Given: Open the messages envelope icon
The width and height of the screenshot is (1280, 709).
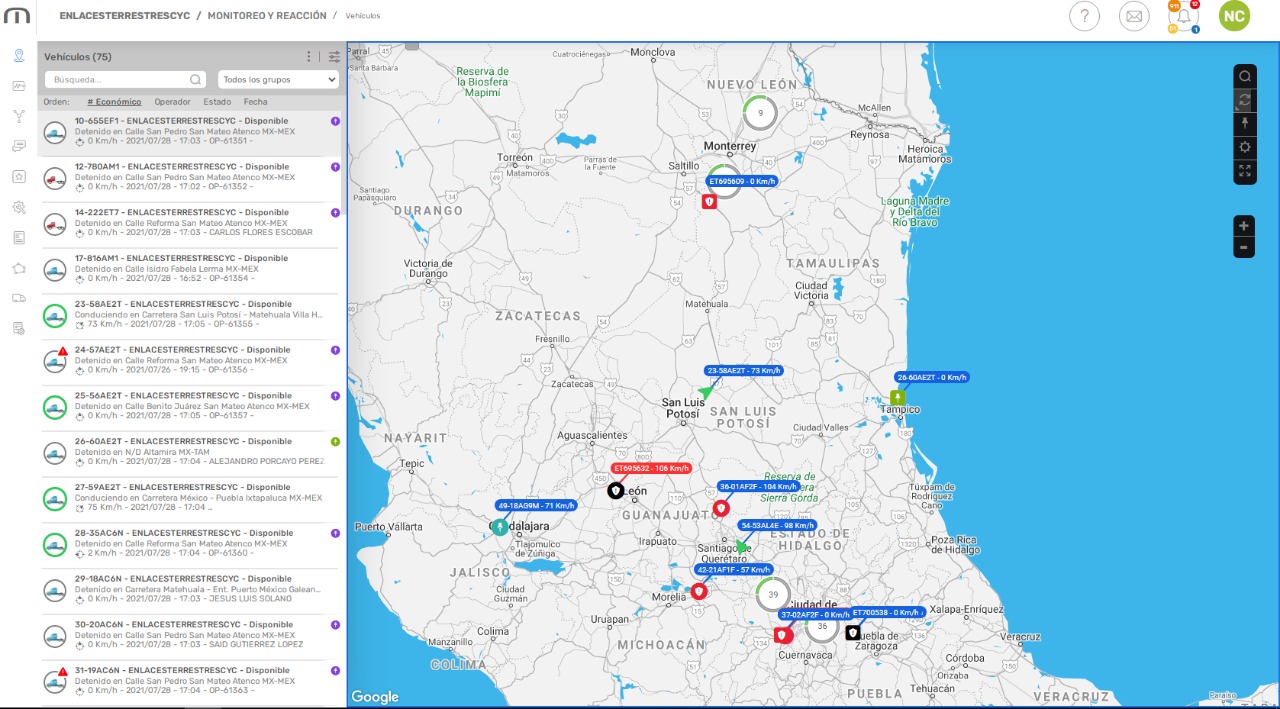Looking at the screenshot, I should tap(1134, 17).
